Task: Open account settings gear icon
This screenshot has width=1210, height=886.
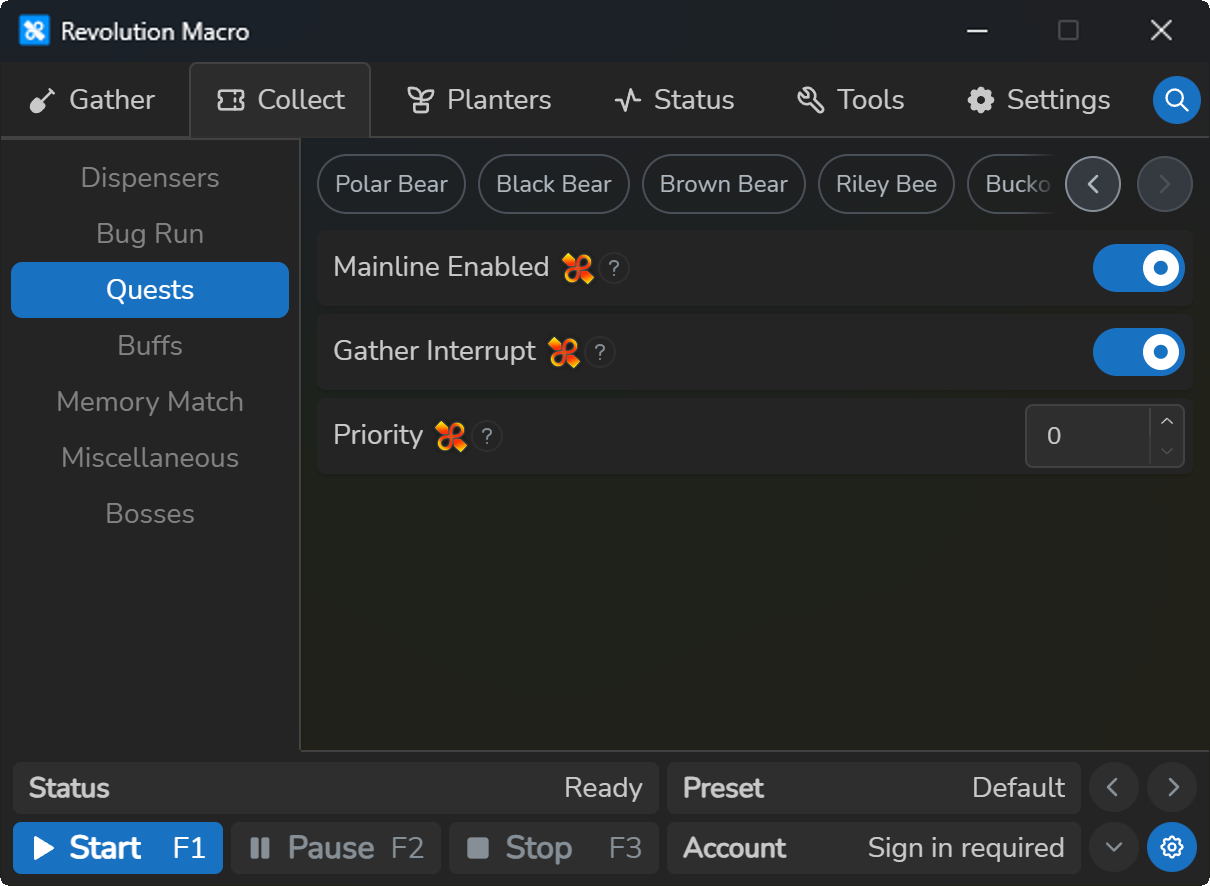Action: (x=1172, y=848)
